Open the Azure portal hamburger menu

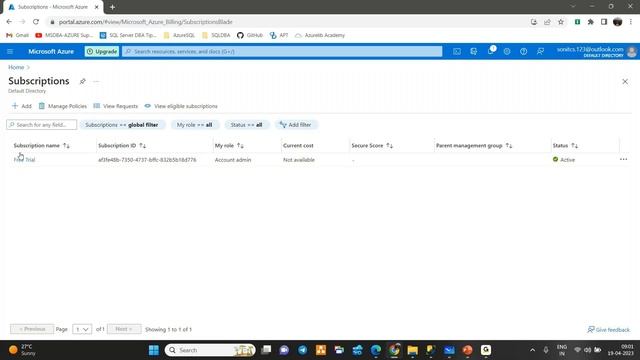coord(10,51)
